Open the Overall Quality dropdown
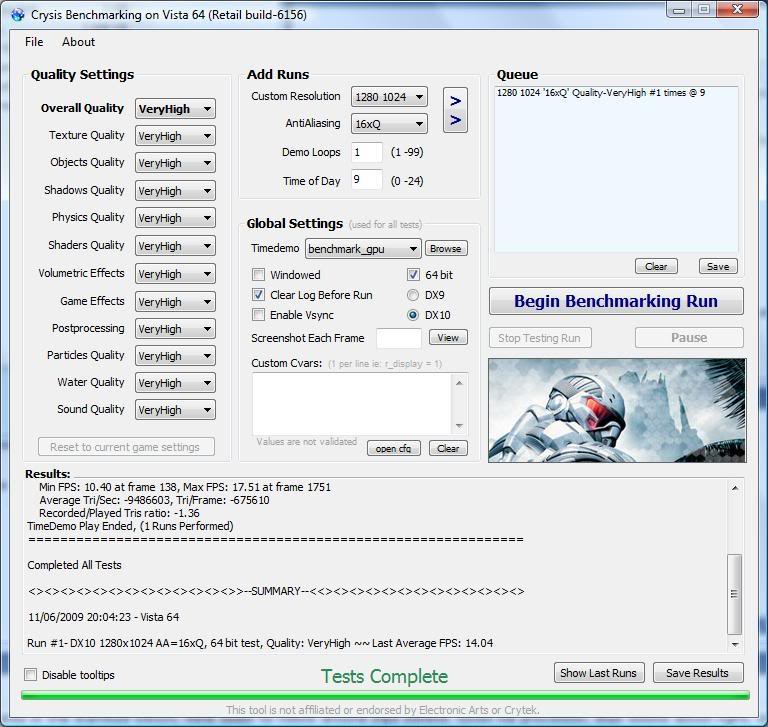768x727 pixels. tap(175, 109)
